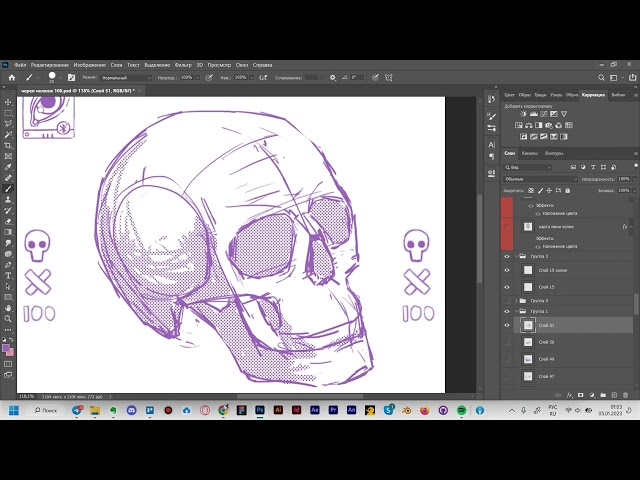Open brush opacity dropdown arrow
This screenshot has height=480, width=640.
coord(198,78)
